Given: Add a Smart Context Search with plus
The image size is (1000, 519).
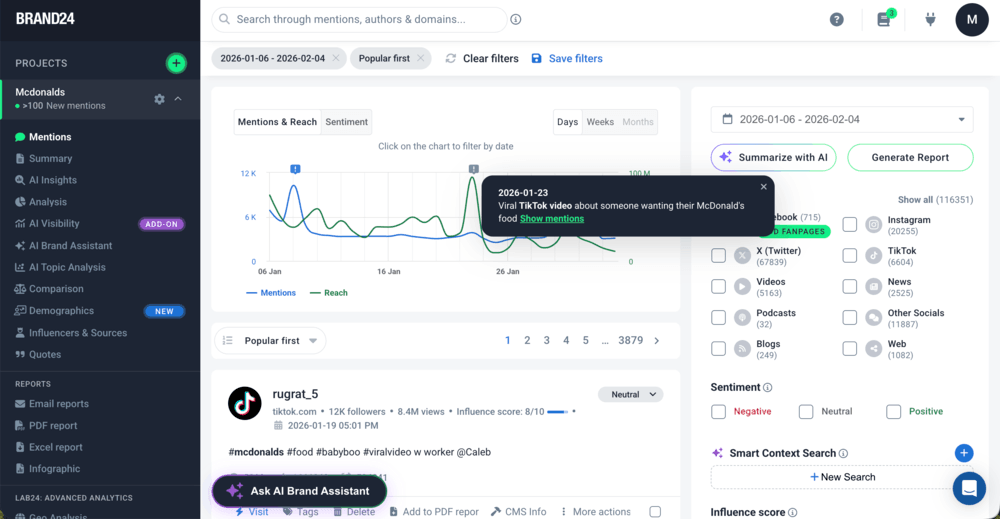Looking at the screenshot, I should pos(964,453).
